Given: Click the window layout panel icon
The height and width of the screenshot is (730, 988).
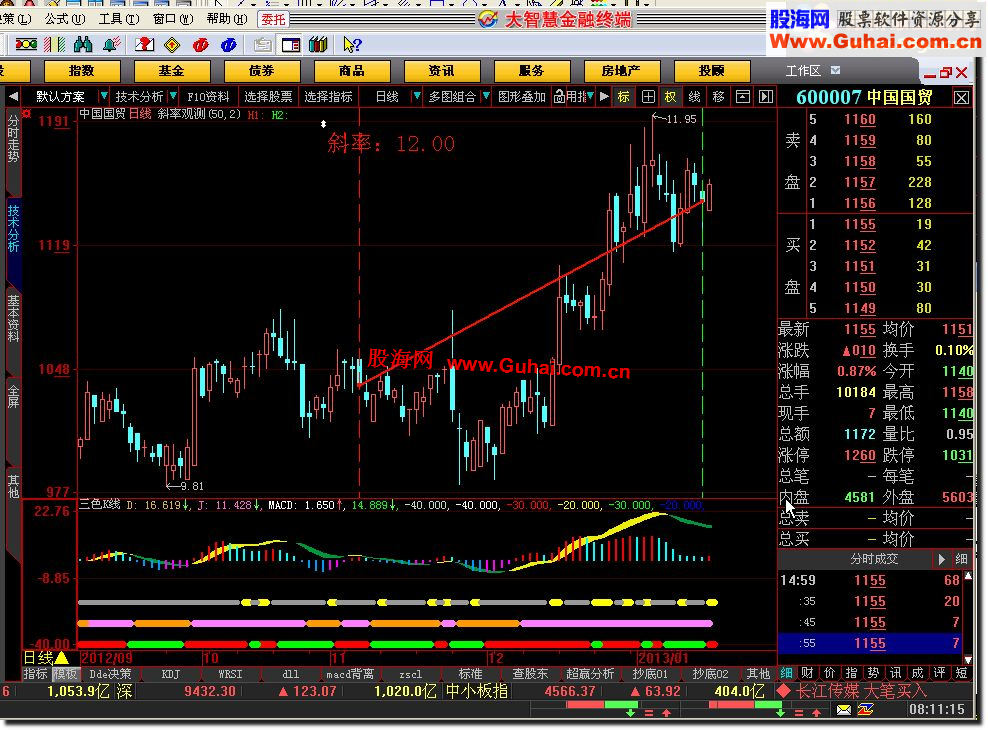Looking at the screenshot, I should click(x=290, y=45).
